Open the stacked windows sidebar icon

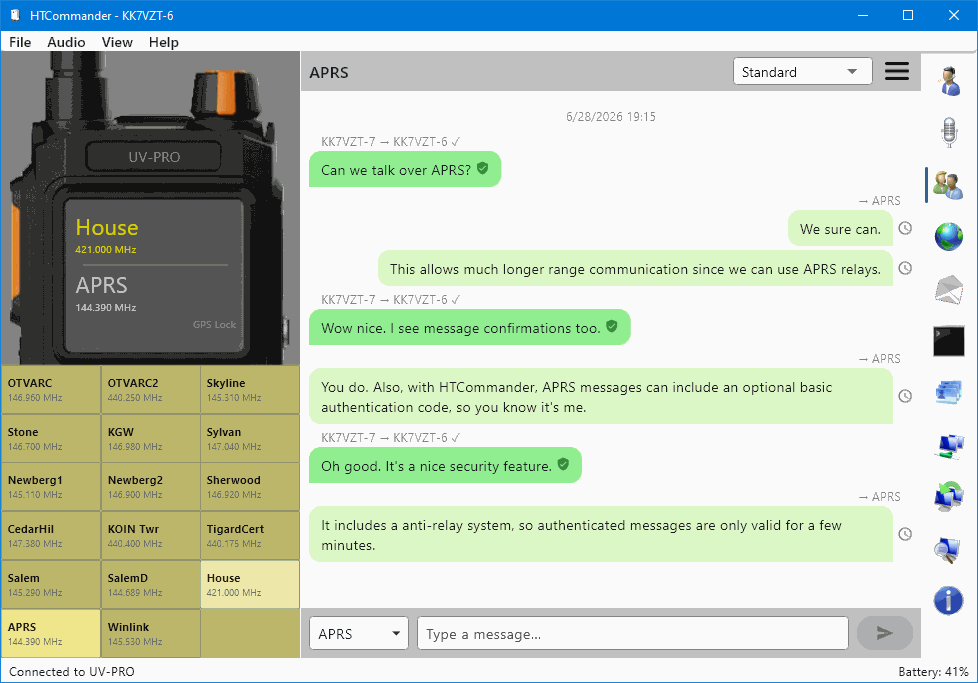point(949,393)
